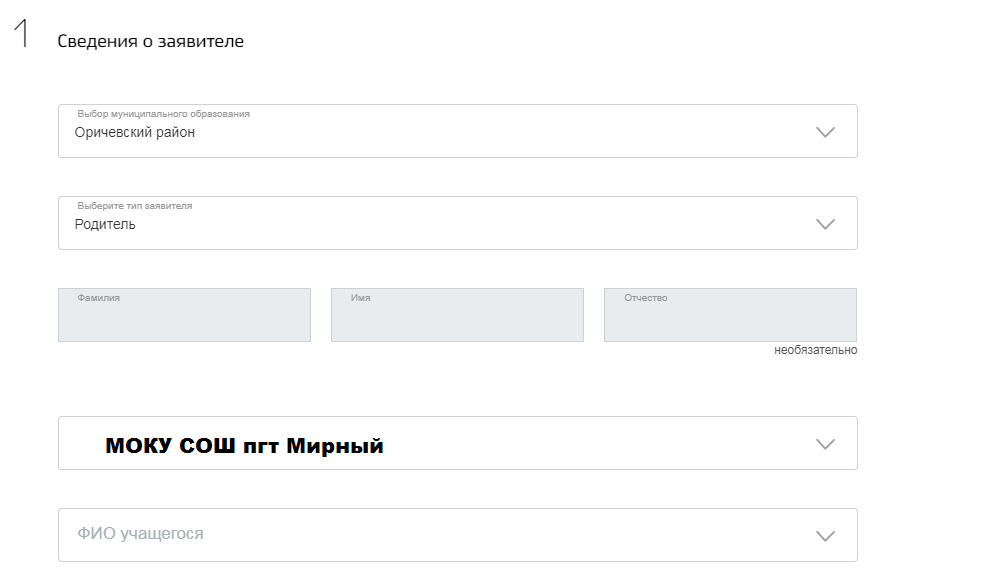Select the Отчество input field
This screenshot has width=982, height=580.
point(730,315)
